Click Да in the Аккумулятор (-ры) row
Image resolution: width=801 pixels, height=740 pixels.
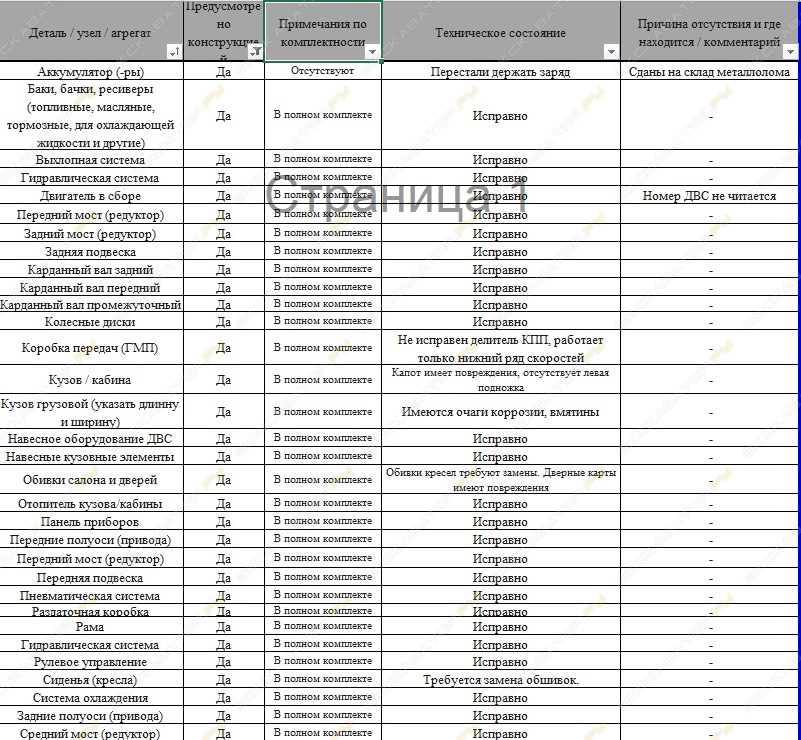[223, 71]
